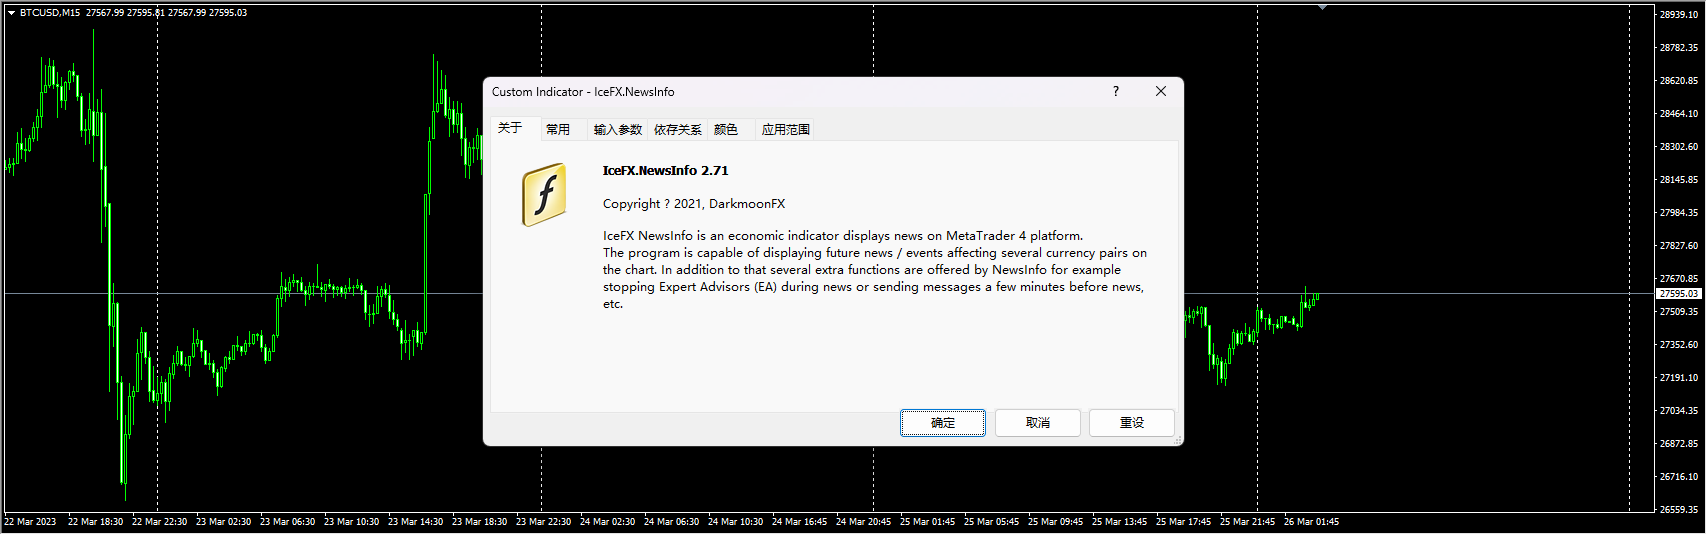Screen dimensions: 1707x535
Task: Click price scale value 27984.35
Action: point(1679,213)
